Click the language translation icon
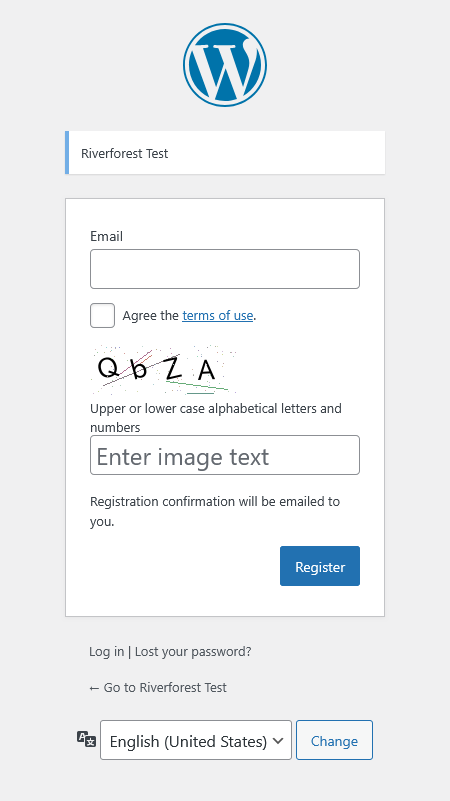Viewport: 450px width, 801px height. pos(86,739)
